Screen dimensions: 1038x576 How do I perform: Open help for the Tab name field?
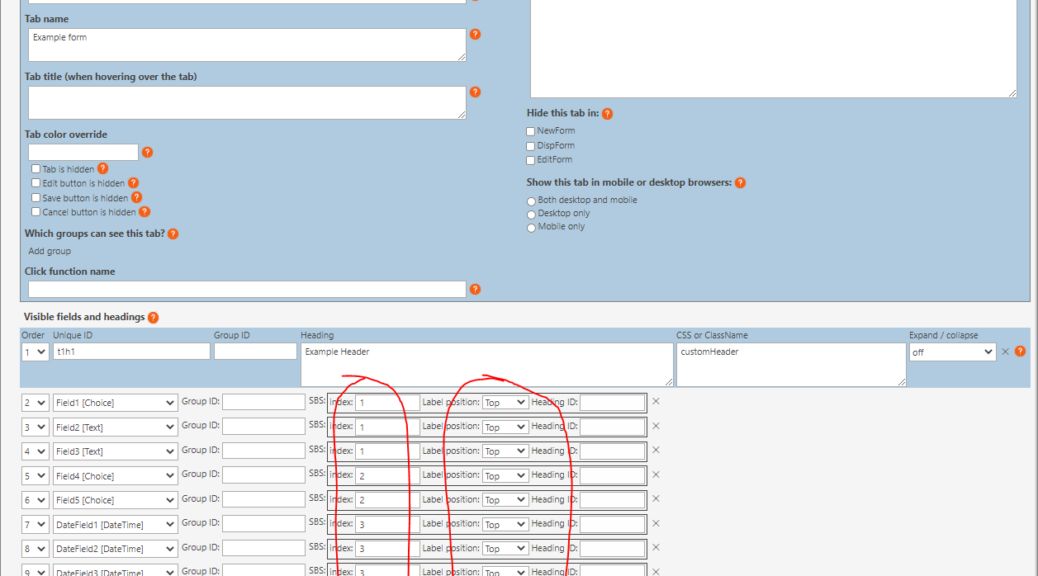(475, 33)
